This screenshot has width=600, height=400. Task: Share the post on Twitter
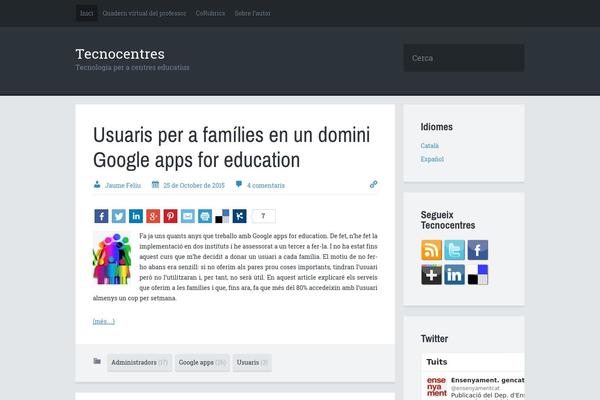coord(119,216)
